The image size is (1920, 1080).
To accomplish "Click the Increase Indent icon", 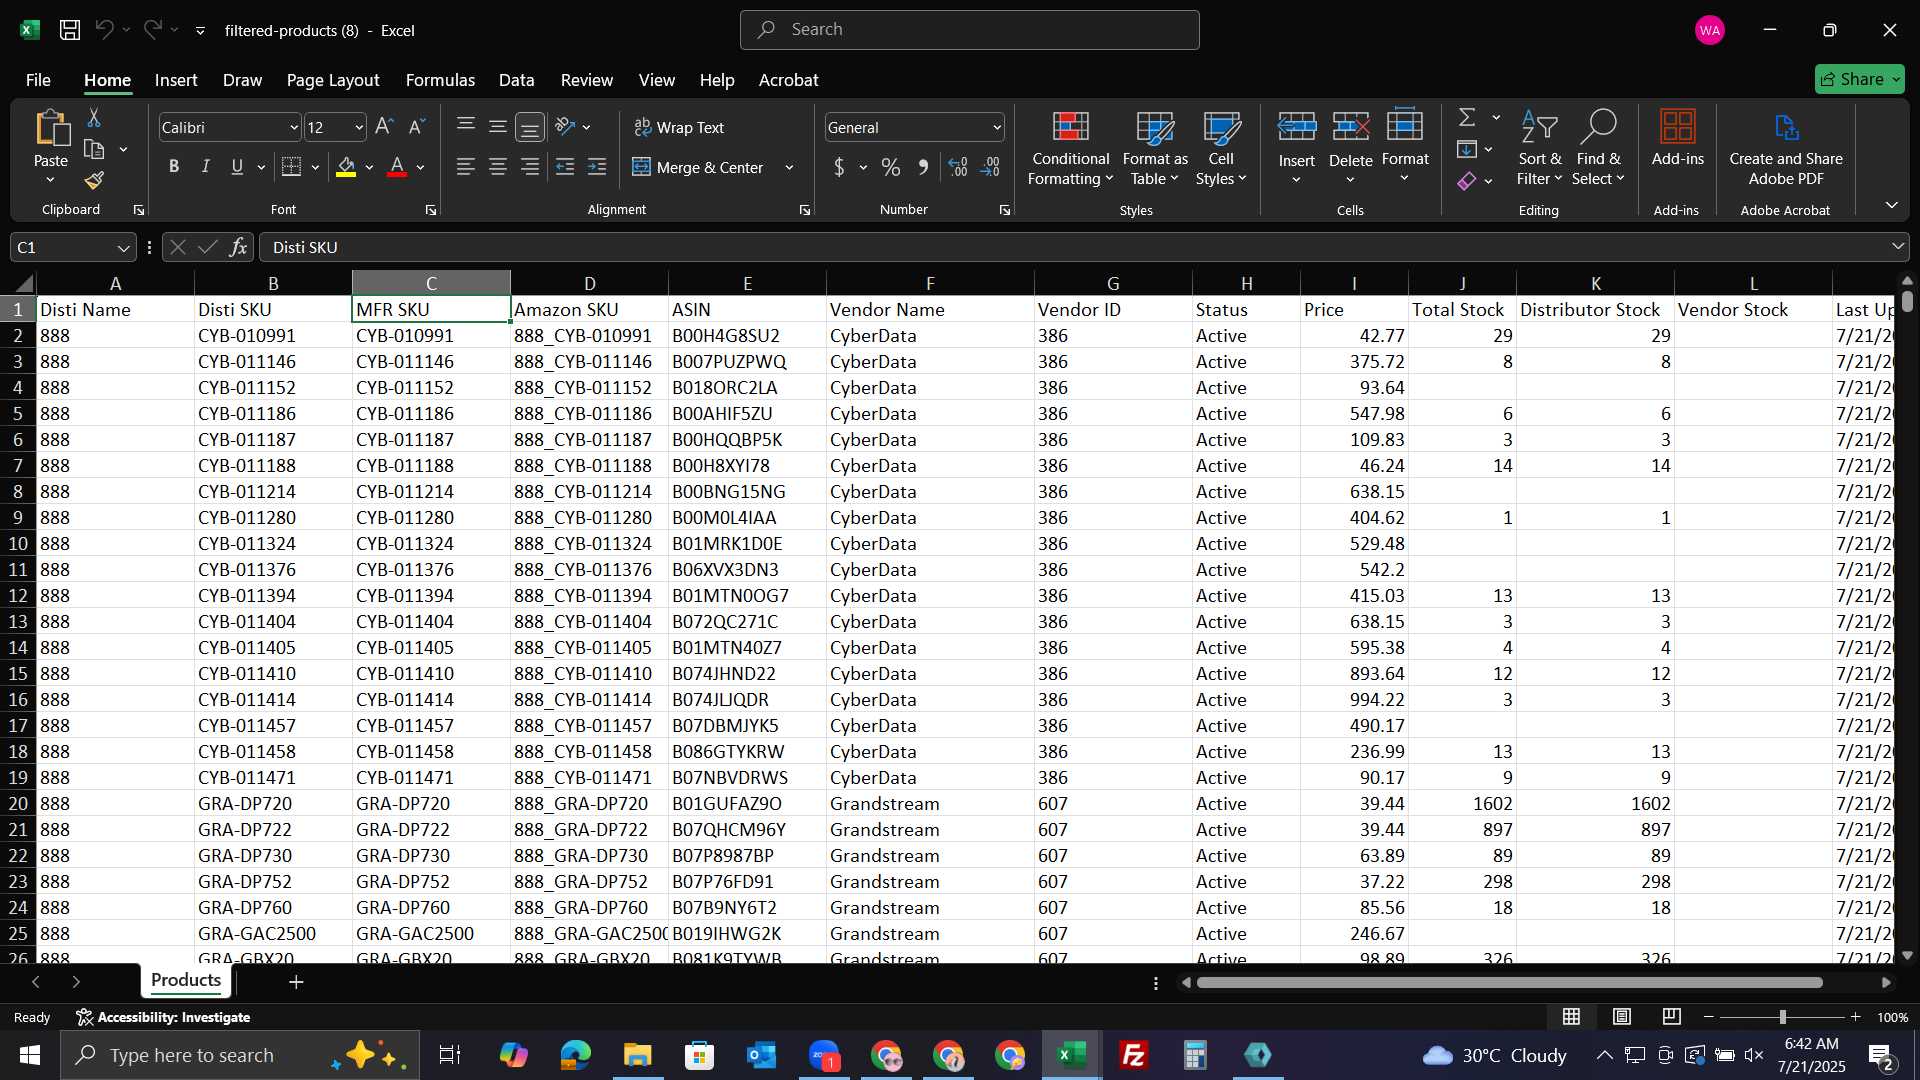I will tap(597, 167).
